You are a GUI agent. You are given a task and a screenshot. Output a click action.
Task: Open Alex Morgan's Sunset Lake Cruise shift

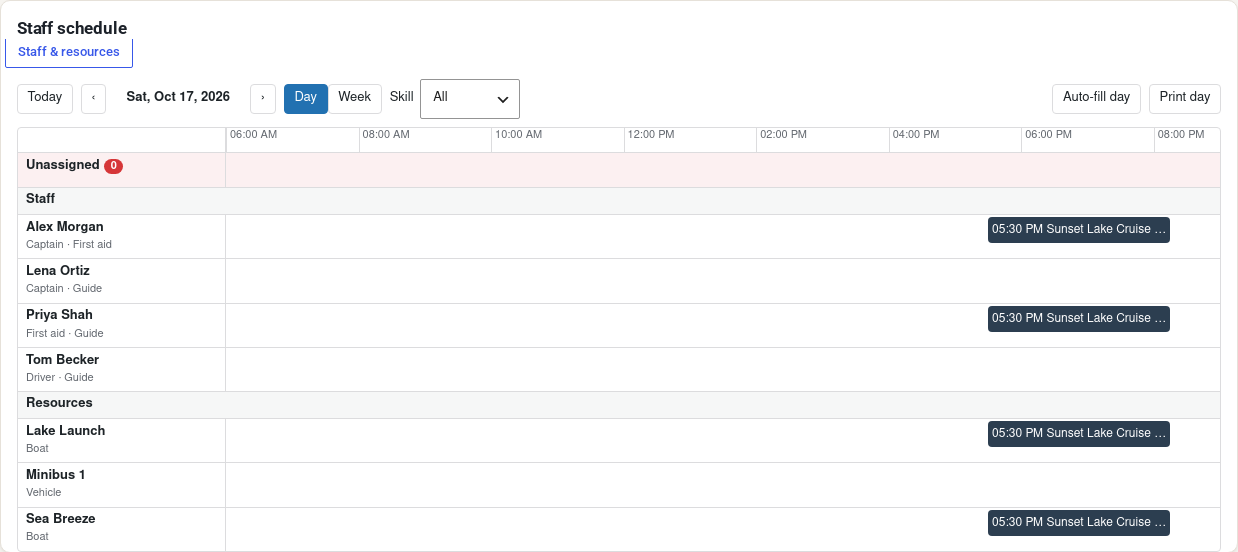pos(1079,230)
